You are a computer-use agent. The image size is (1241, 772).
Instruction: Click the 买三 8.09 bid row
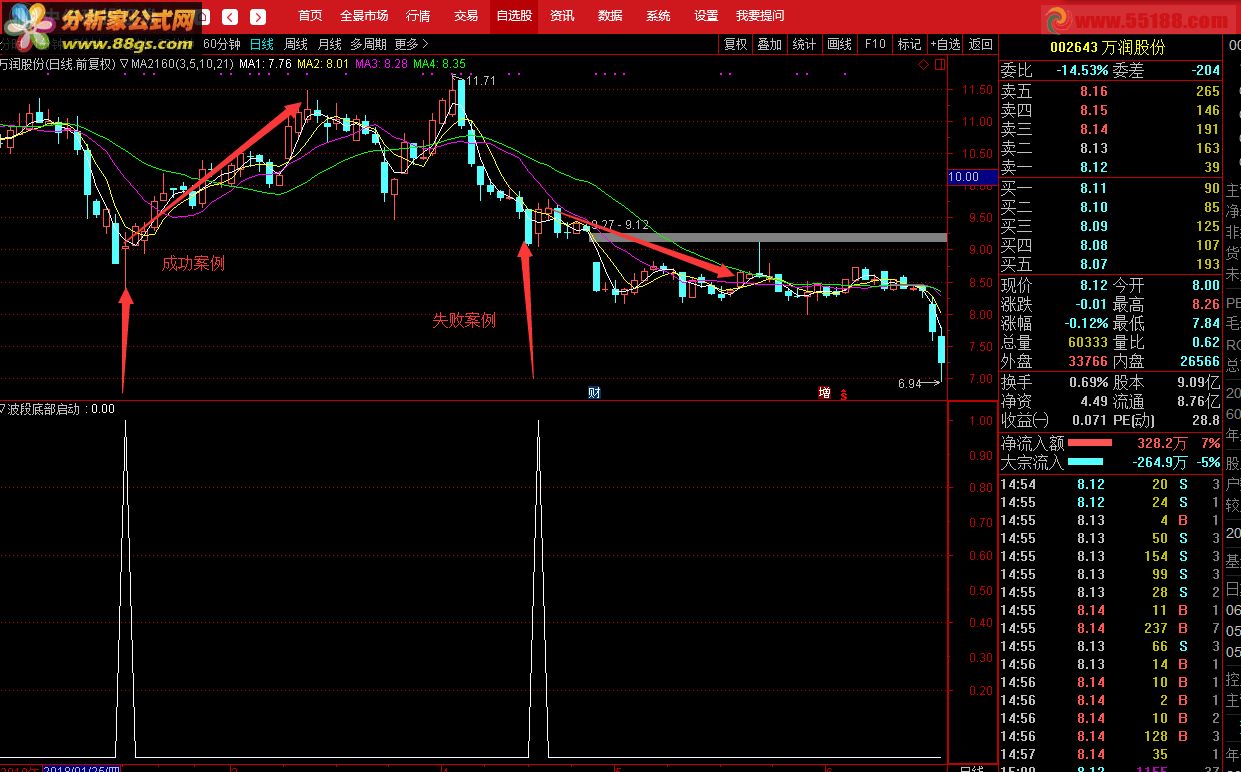point(1110,226)
